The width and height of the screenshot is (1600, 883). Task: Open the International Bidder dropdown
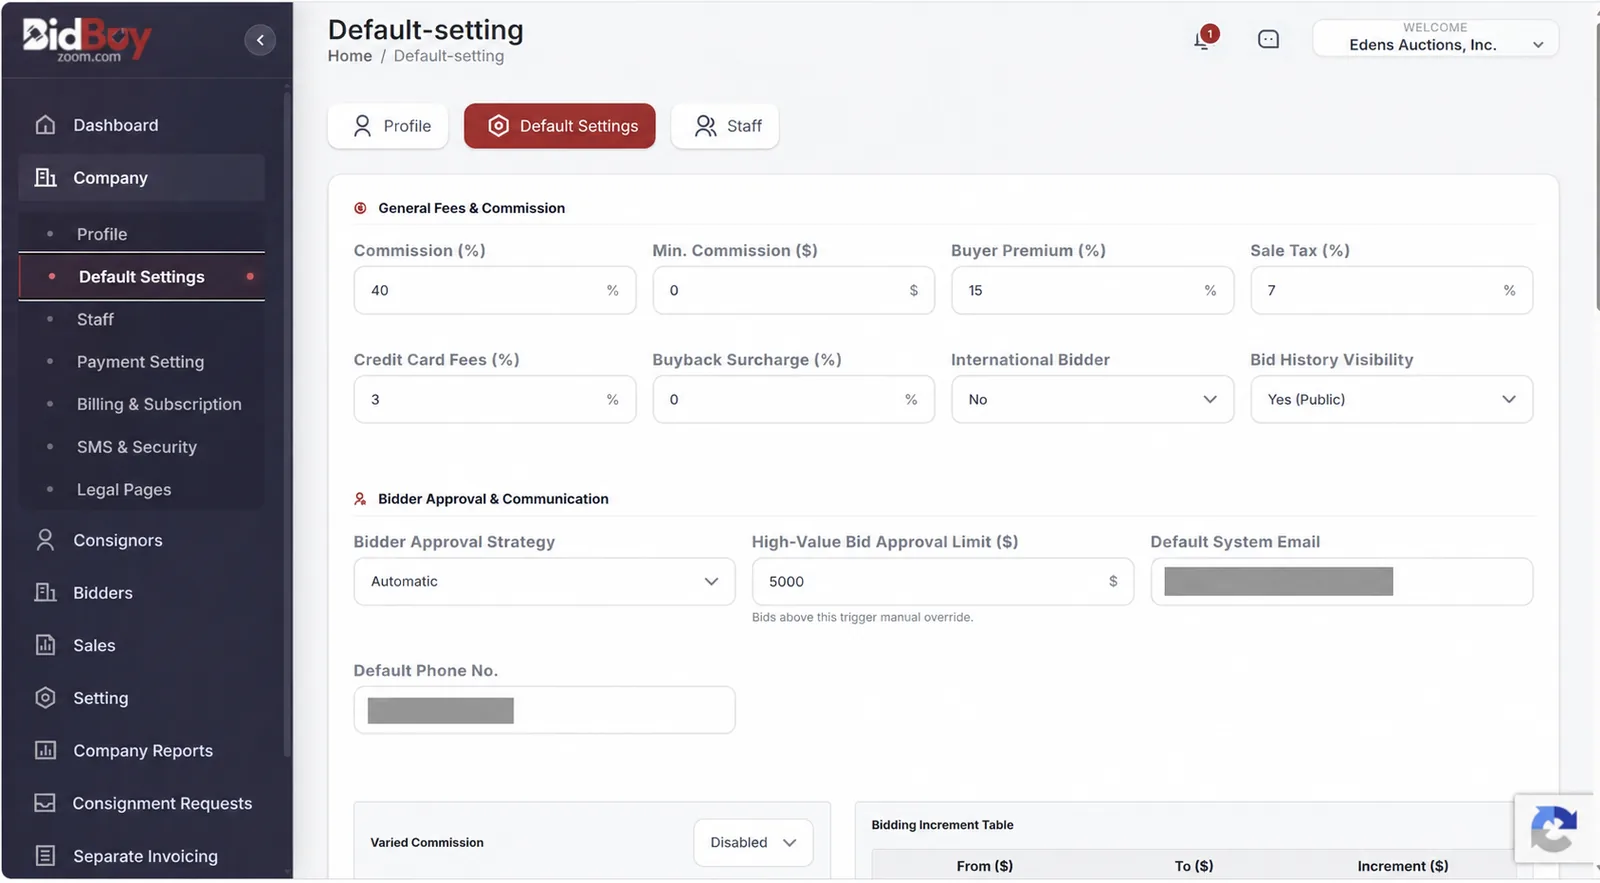pos(1092,399)
